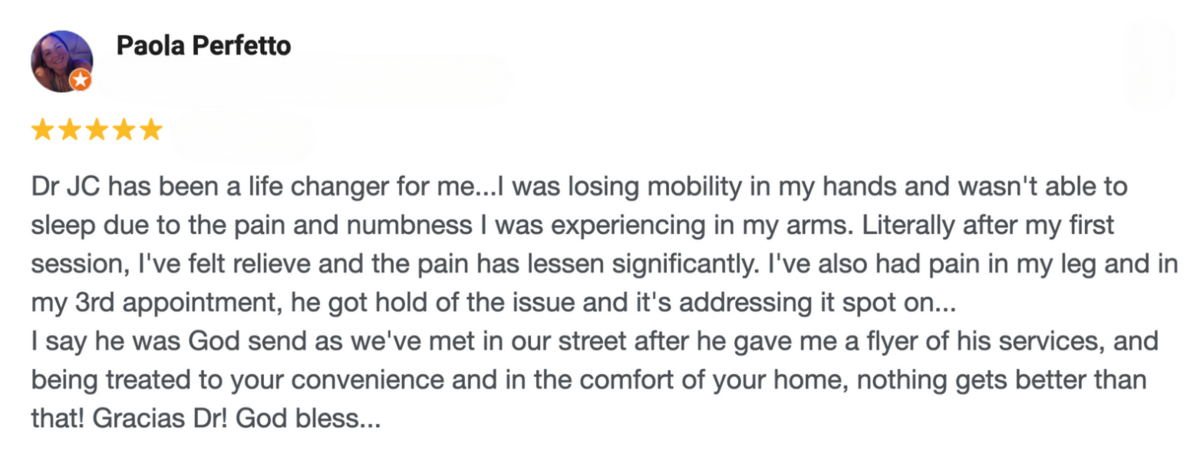
Task: Click Paola Perfetto's profile photo
Action: point(61,59)
